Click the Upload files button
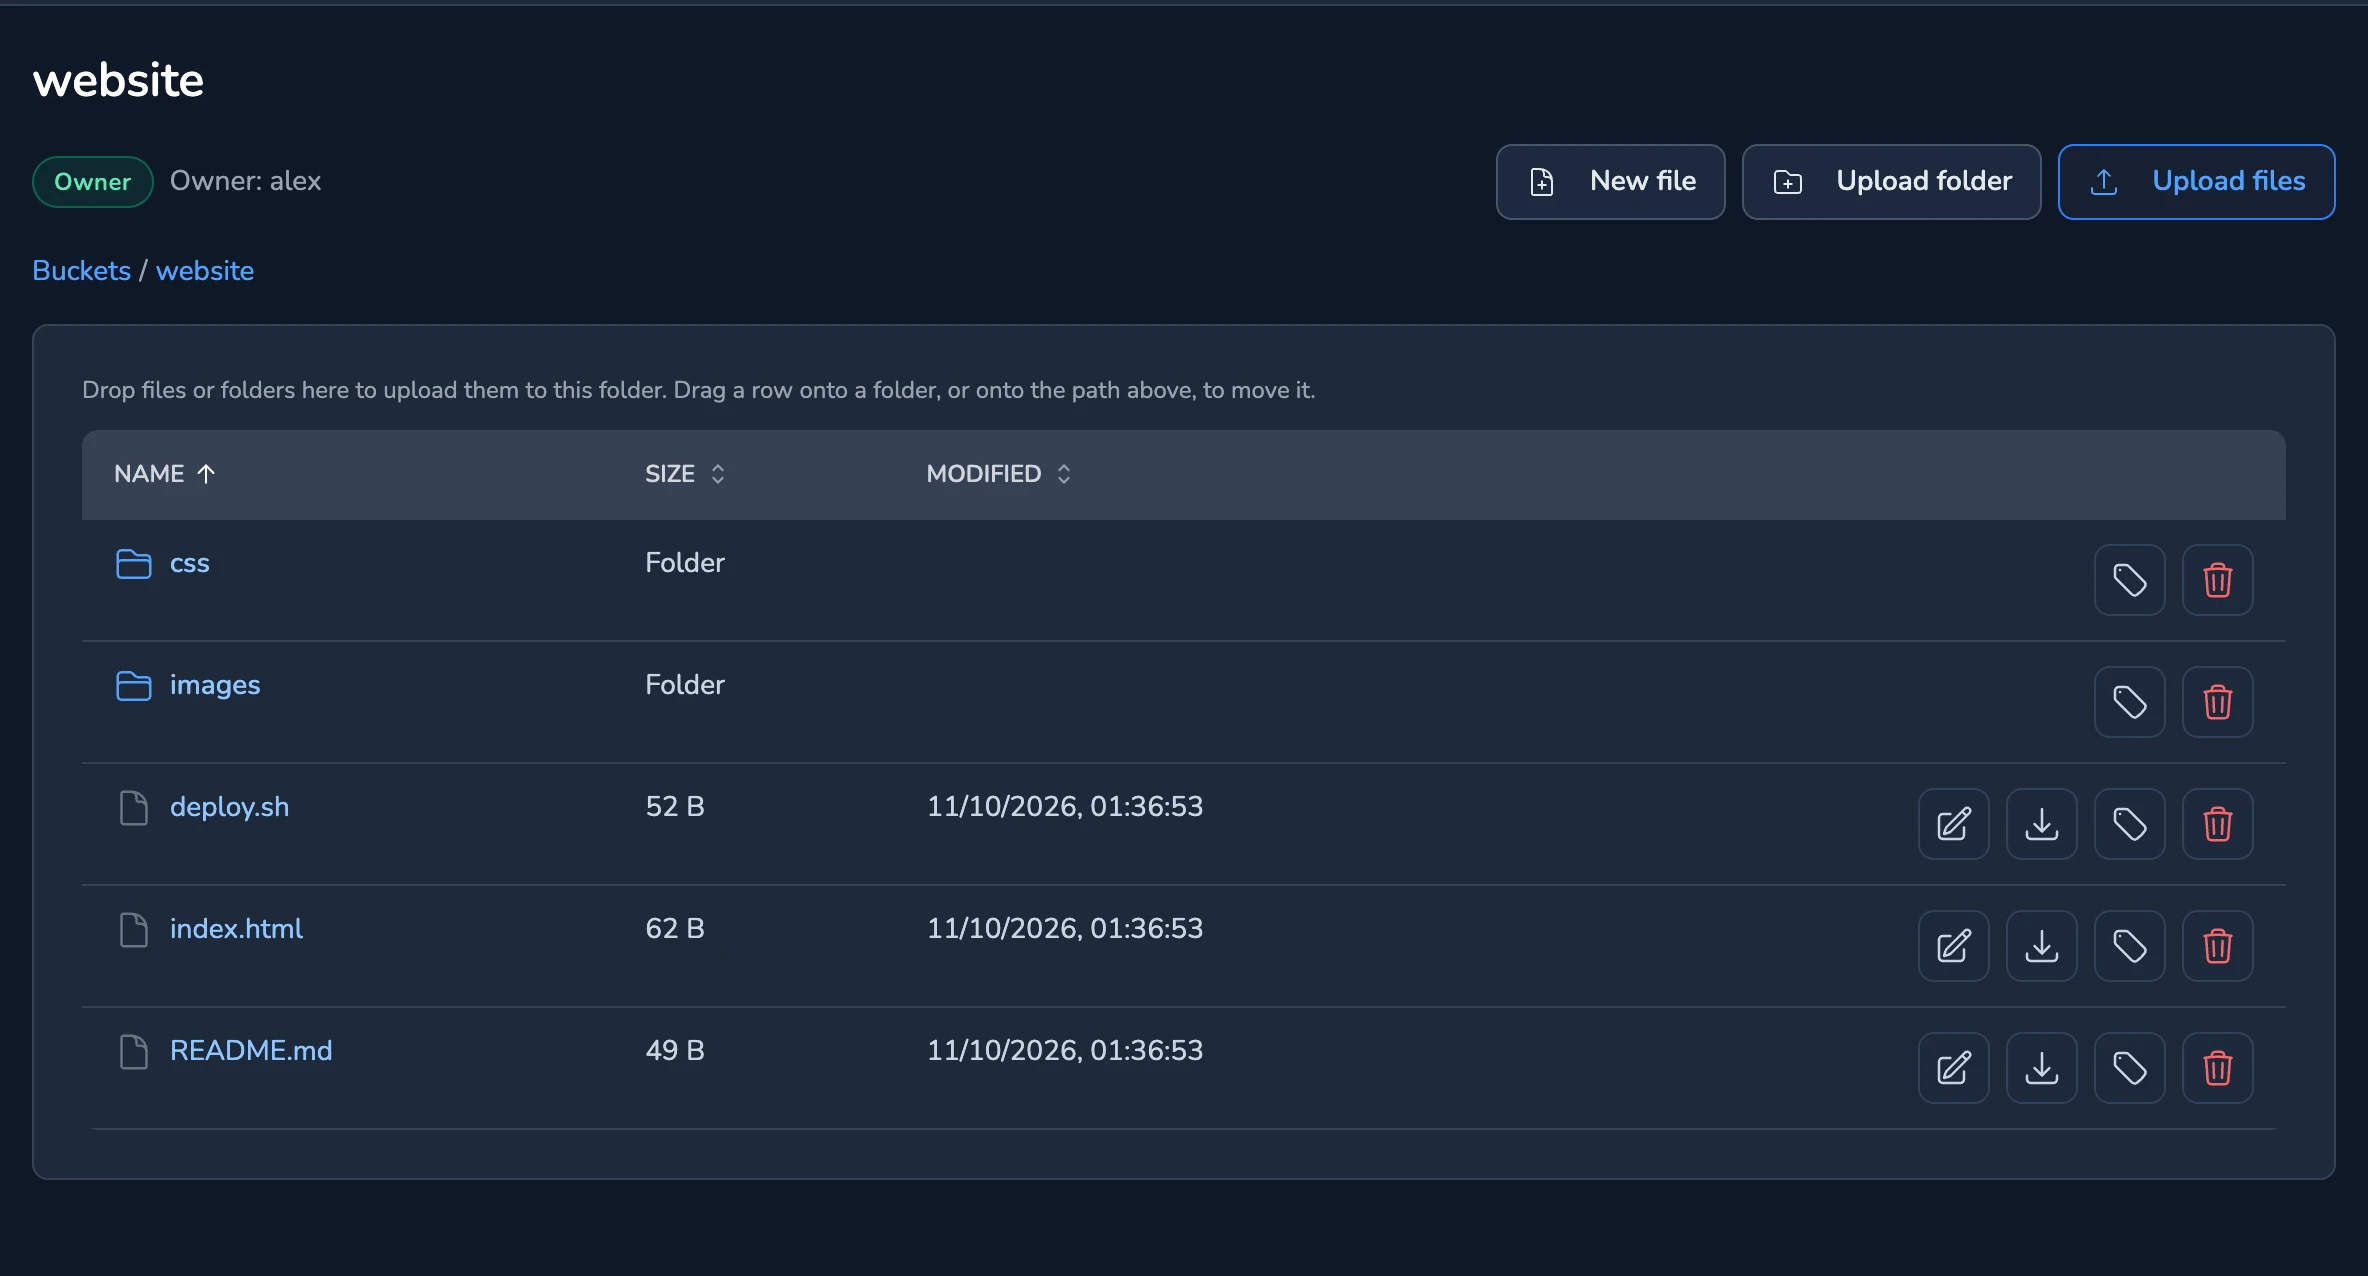 point(2196,182)
